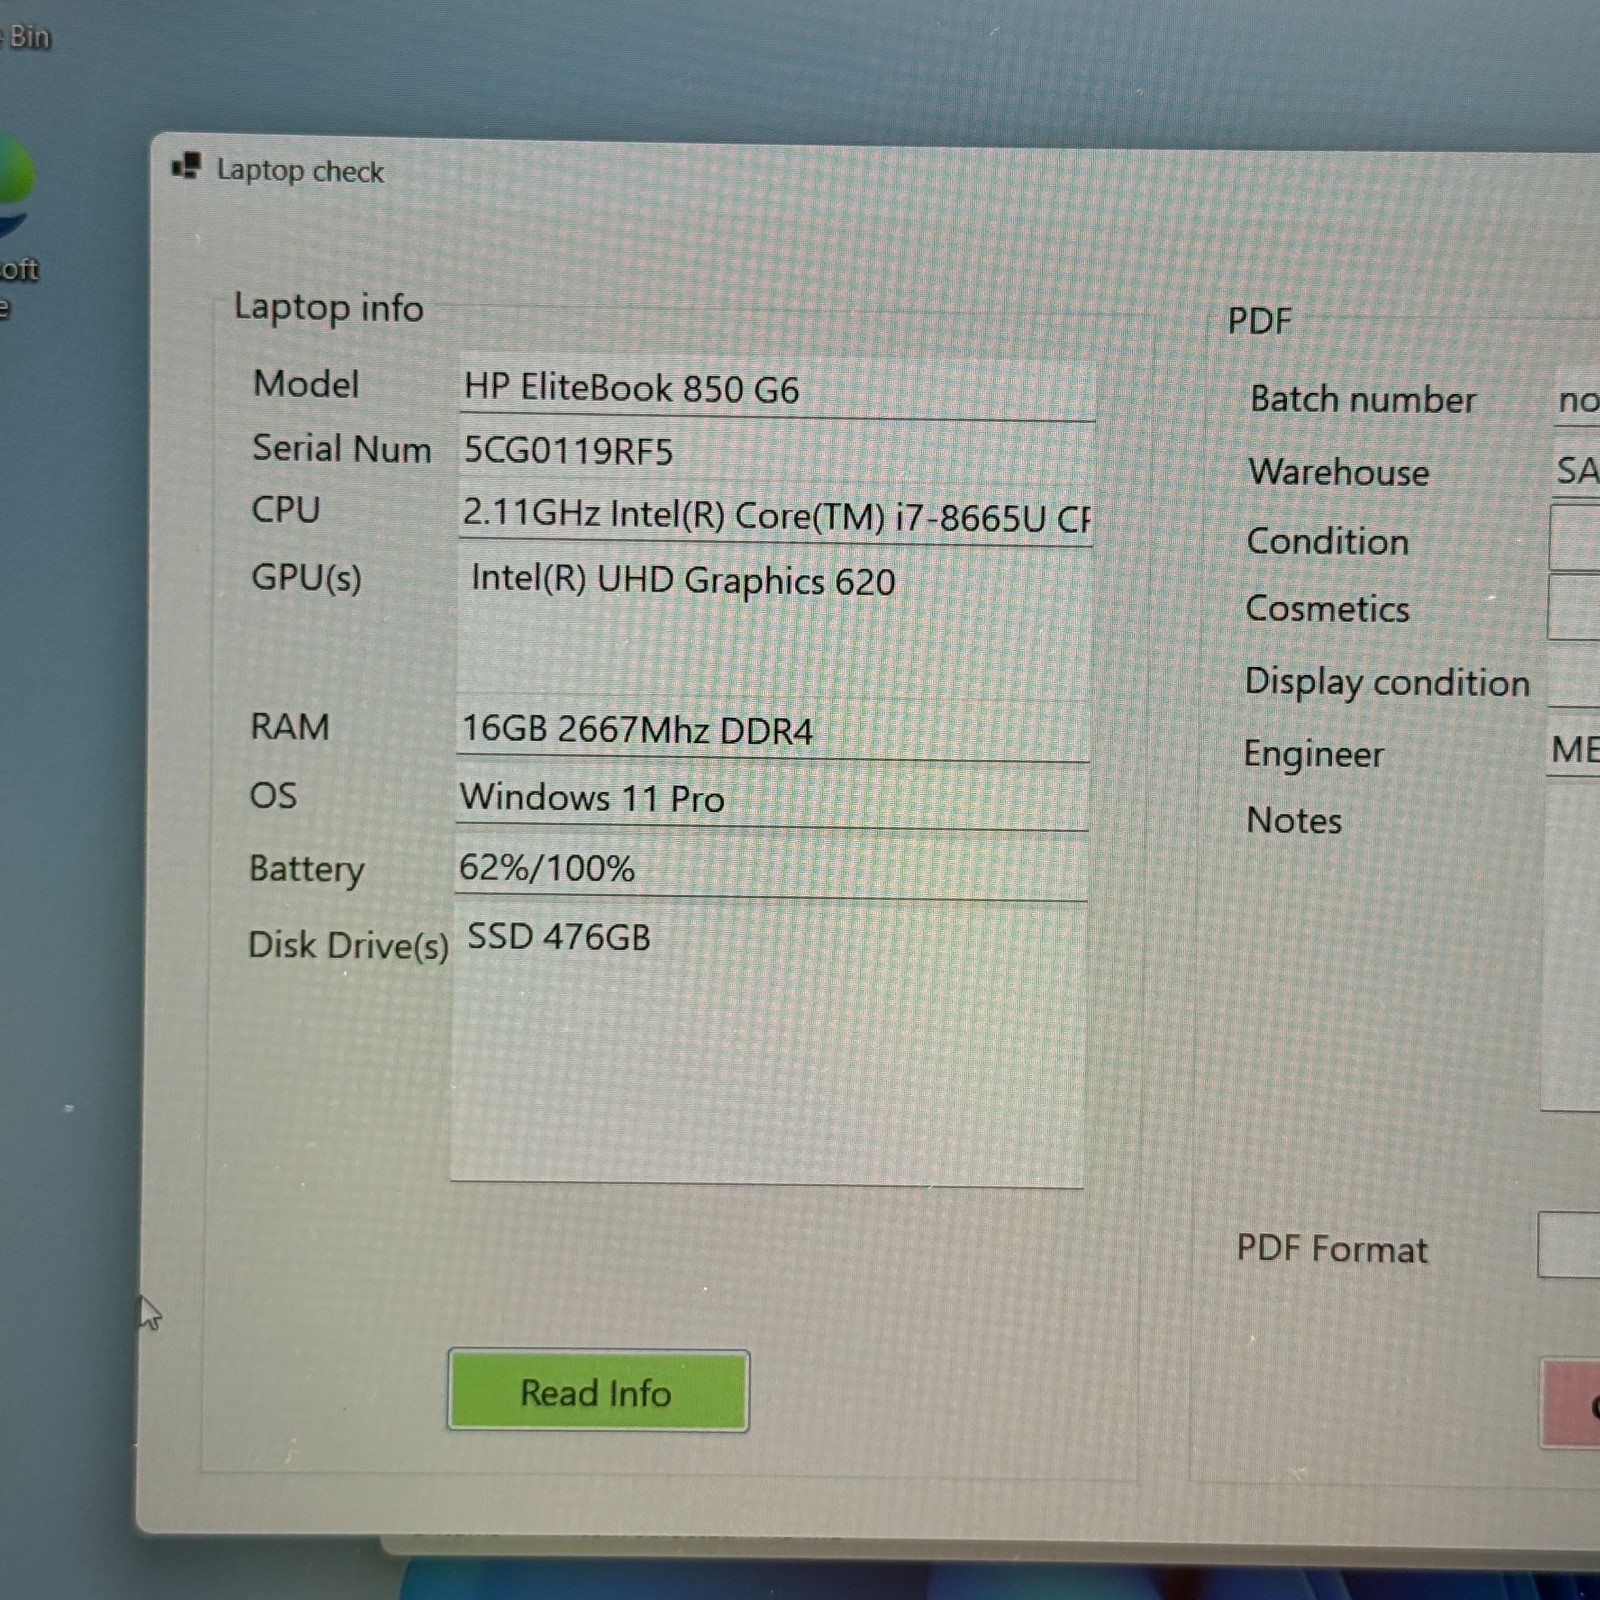Open the Condition dropdown
Screen dimensions: 1600x1600
pos(1575,537)
